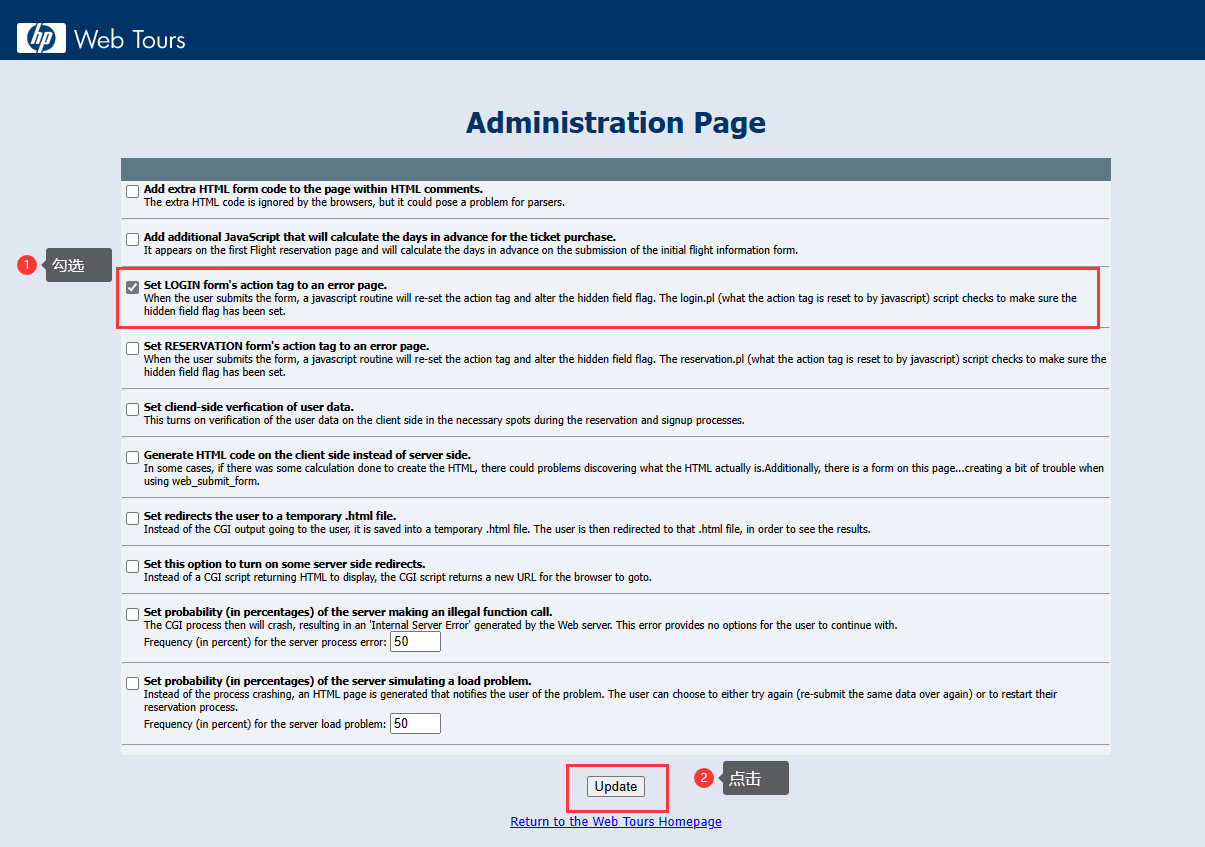Viewport: 1205px width, 847px height.
Task: Uncheck Set LOGIN form's action tag checkbox
Action: (132, 287)
